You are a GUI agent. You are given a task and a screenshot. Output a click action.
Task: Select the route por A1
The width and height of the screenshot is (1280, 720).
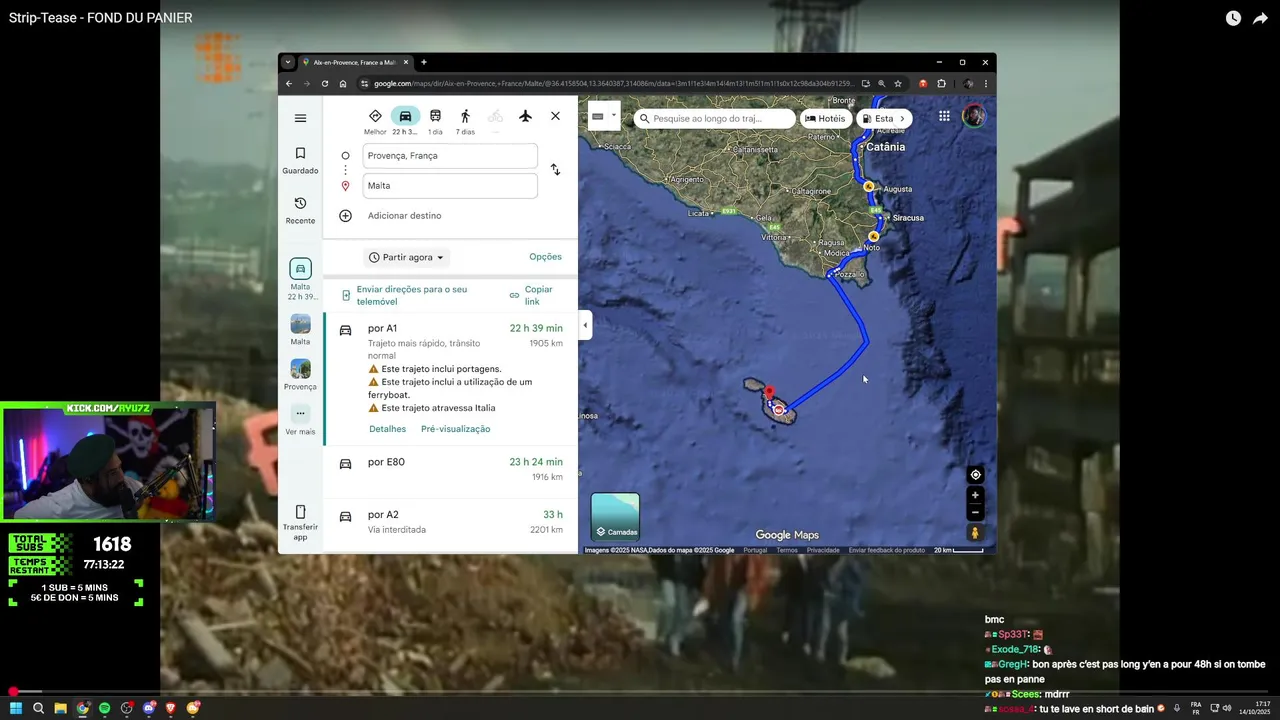pos(450,380)
